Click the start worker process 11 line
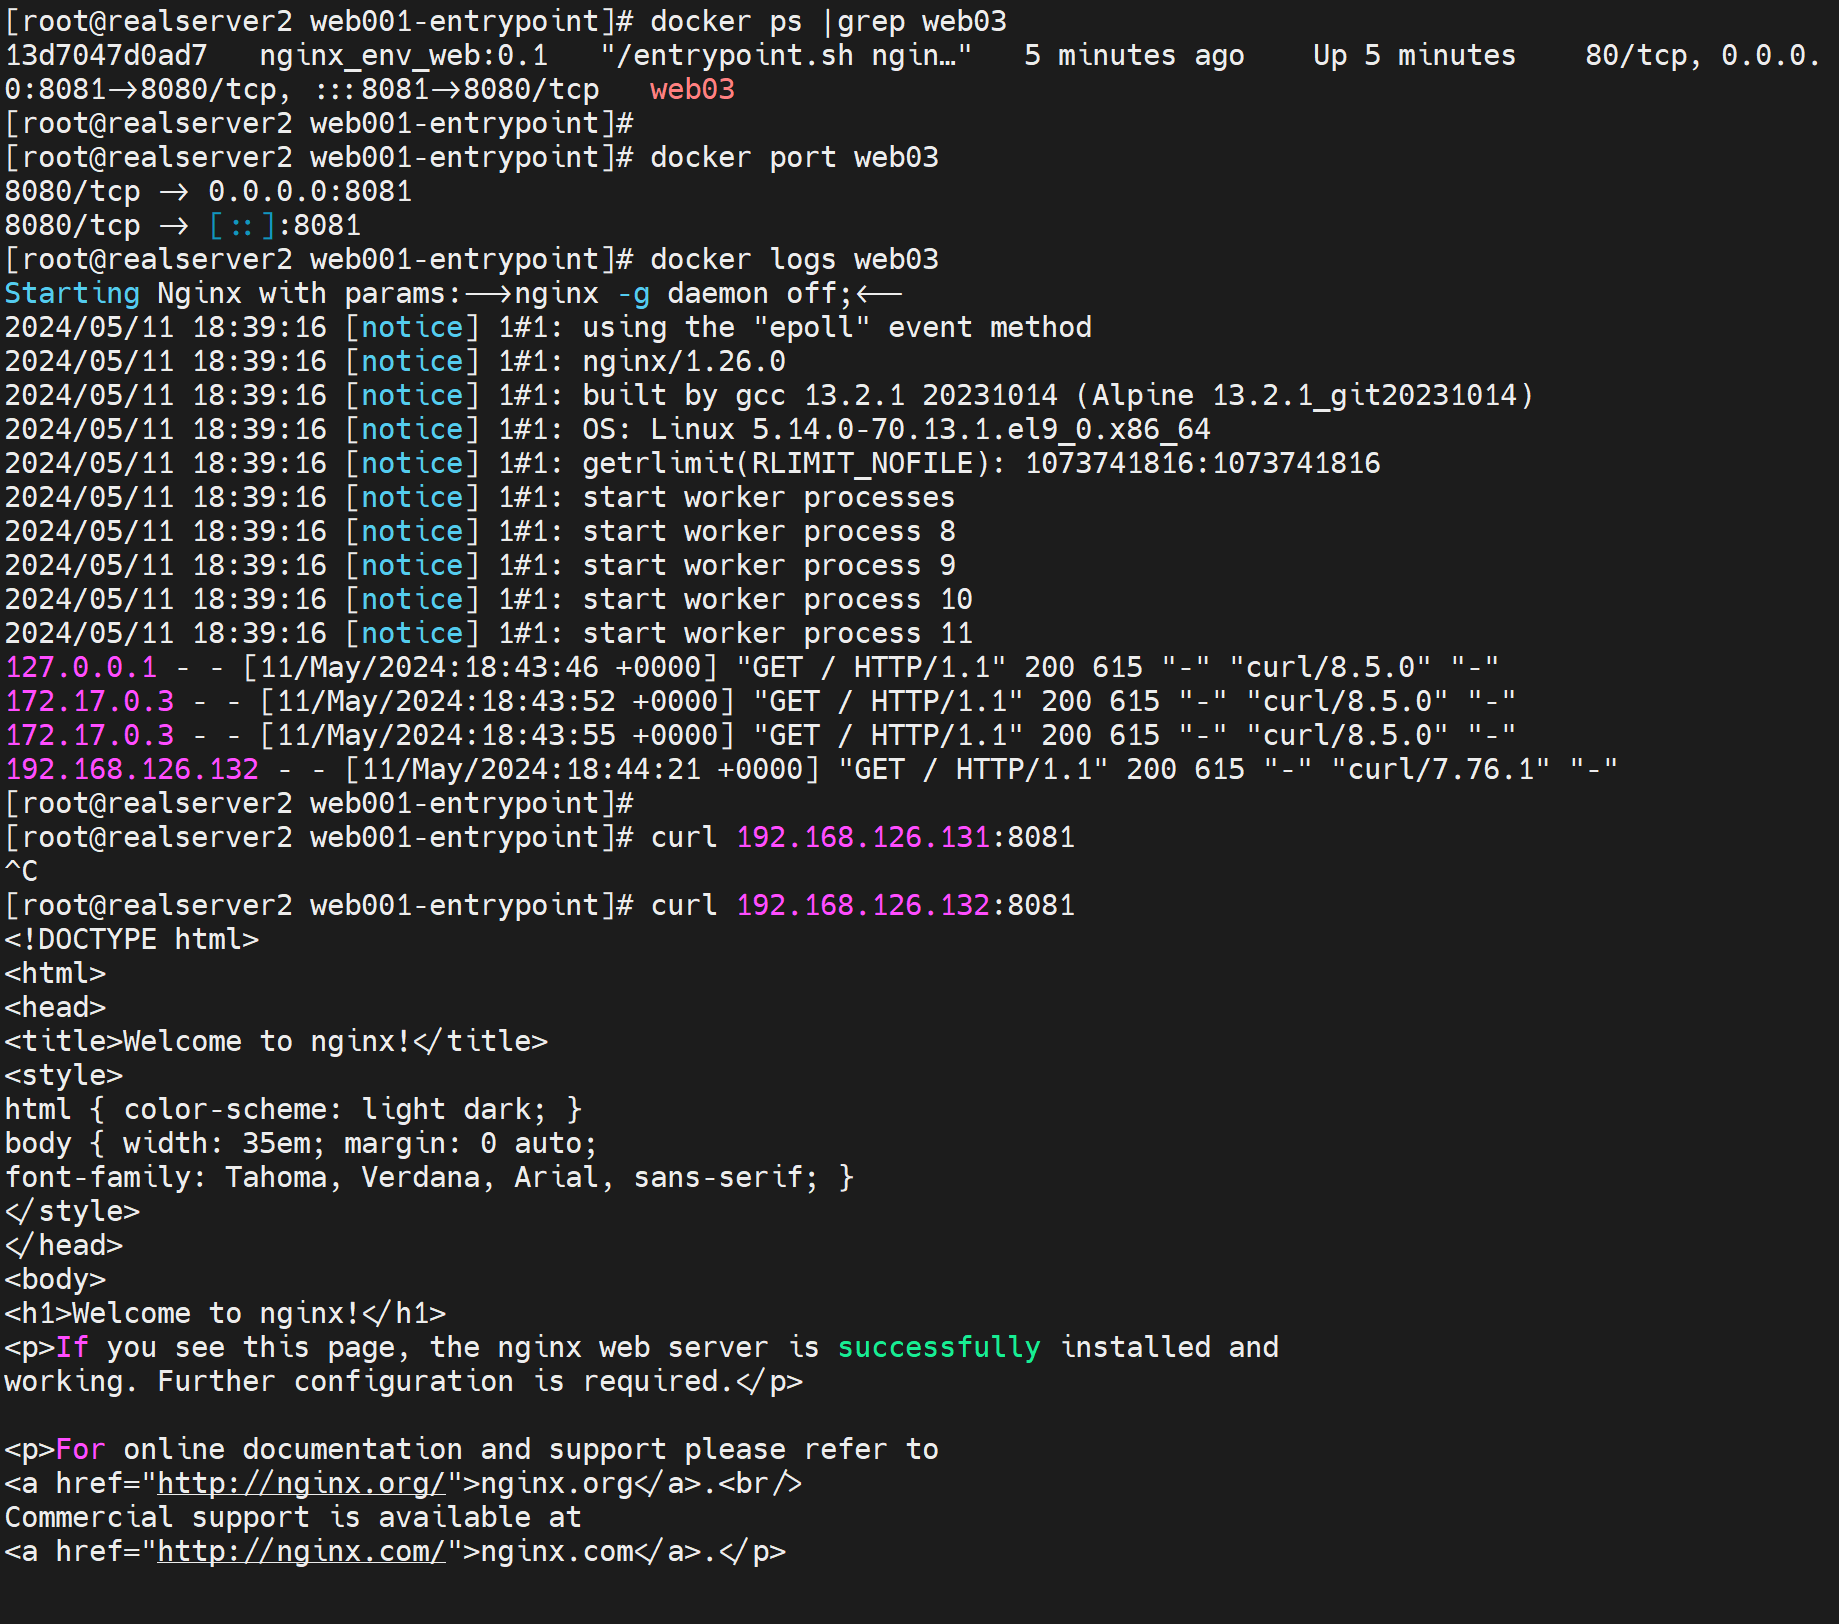 point(777,633)
